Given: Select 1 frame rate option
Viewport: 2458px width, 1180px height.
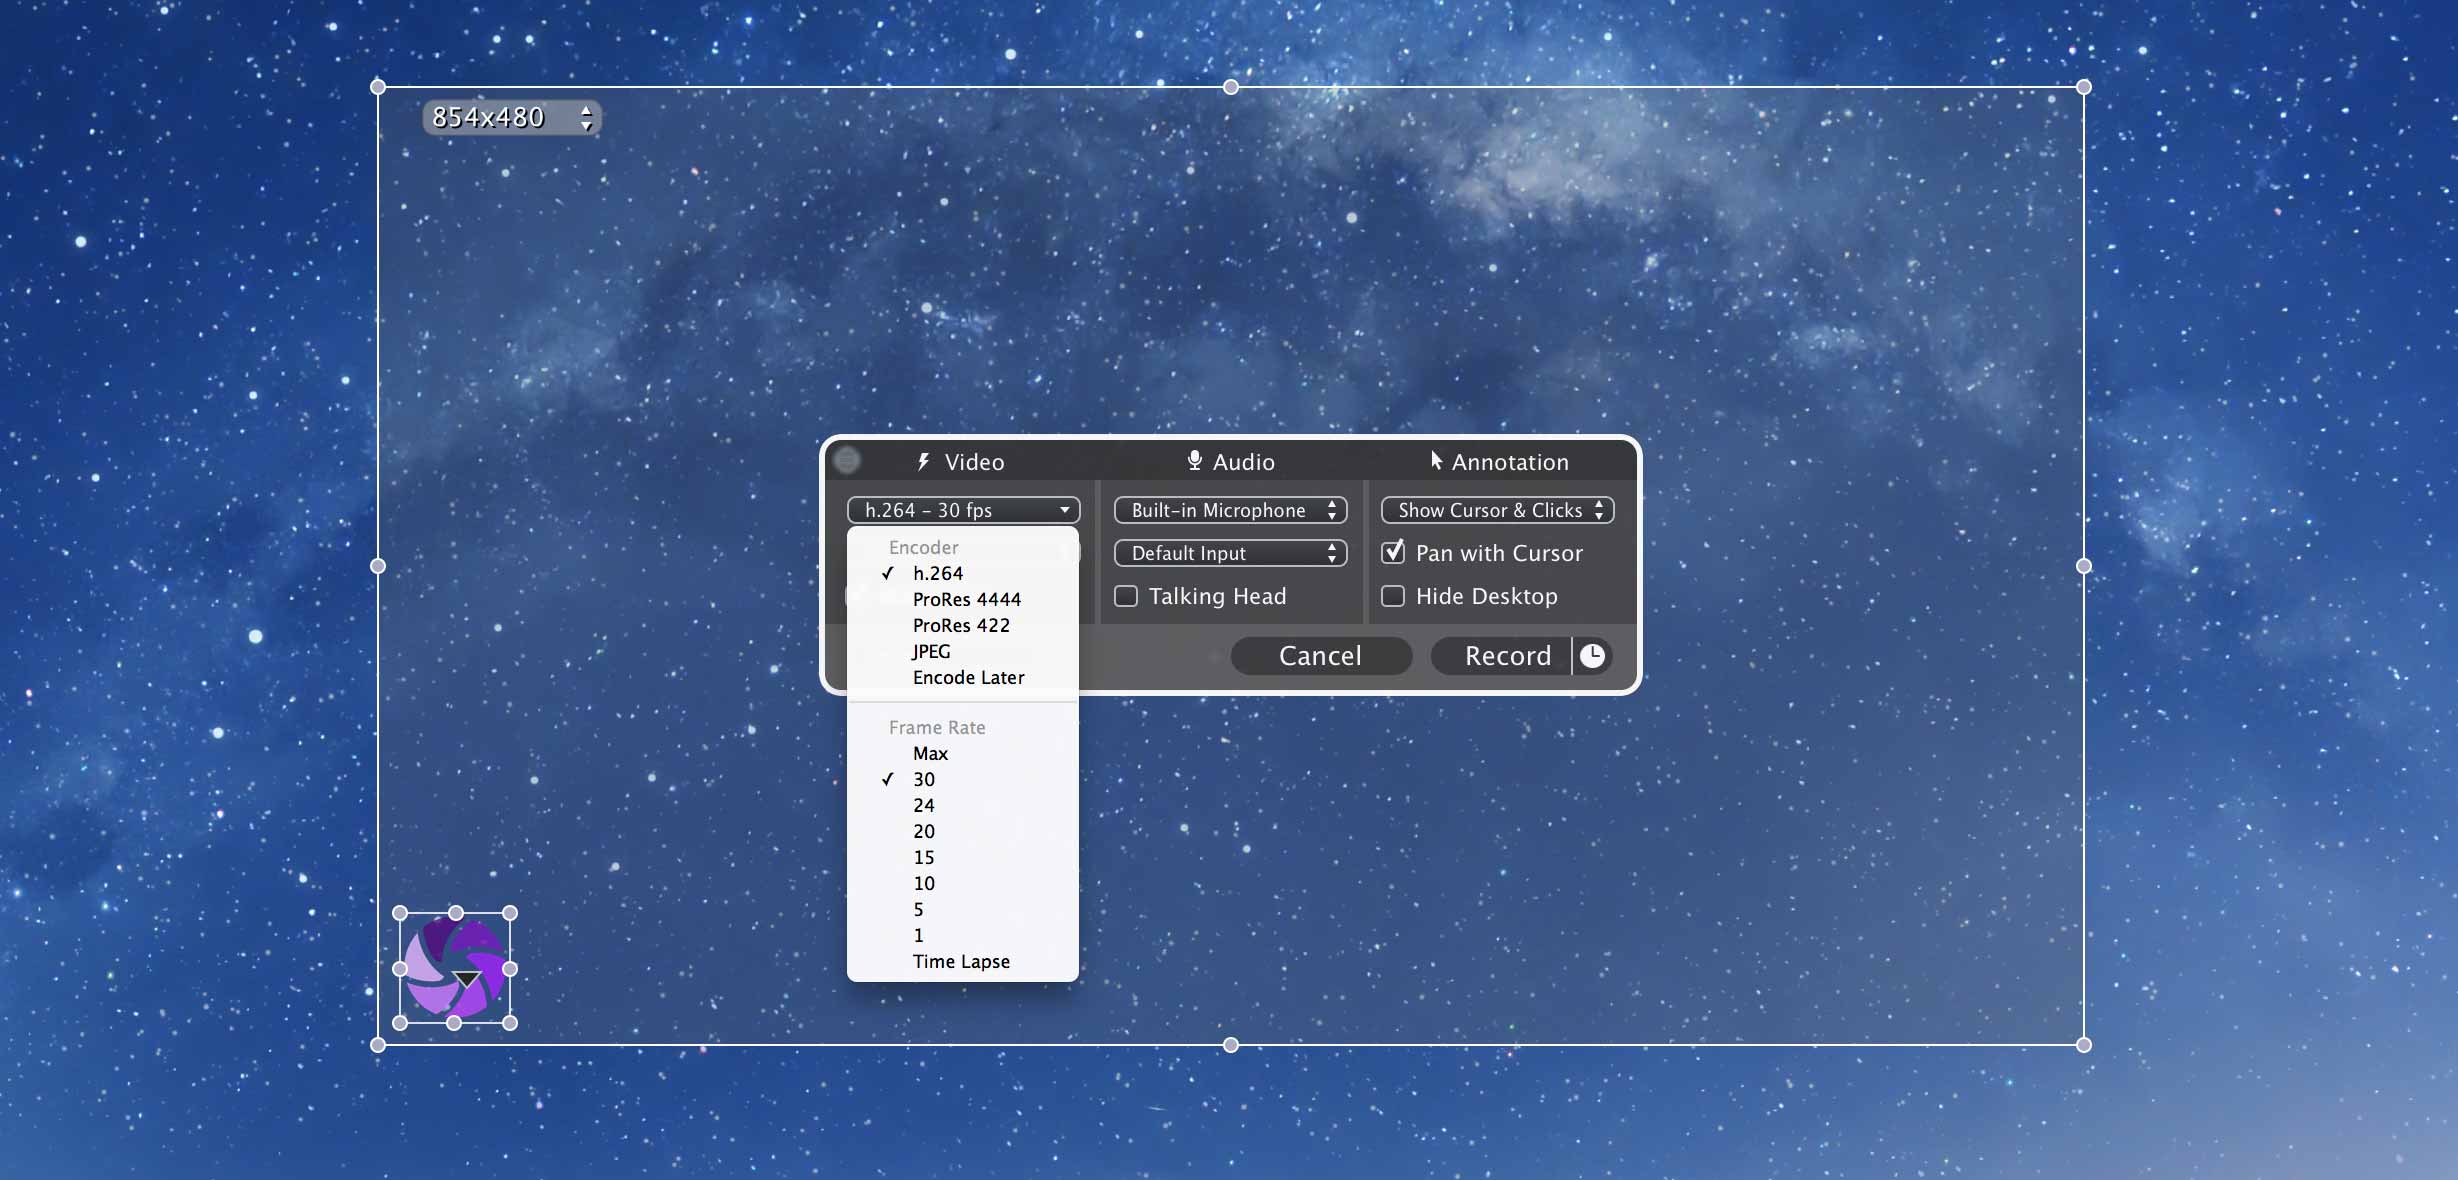Looking at the screenshot, I should point(963,935).
